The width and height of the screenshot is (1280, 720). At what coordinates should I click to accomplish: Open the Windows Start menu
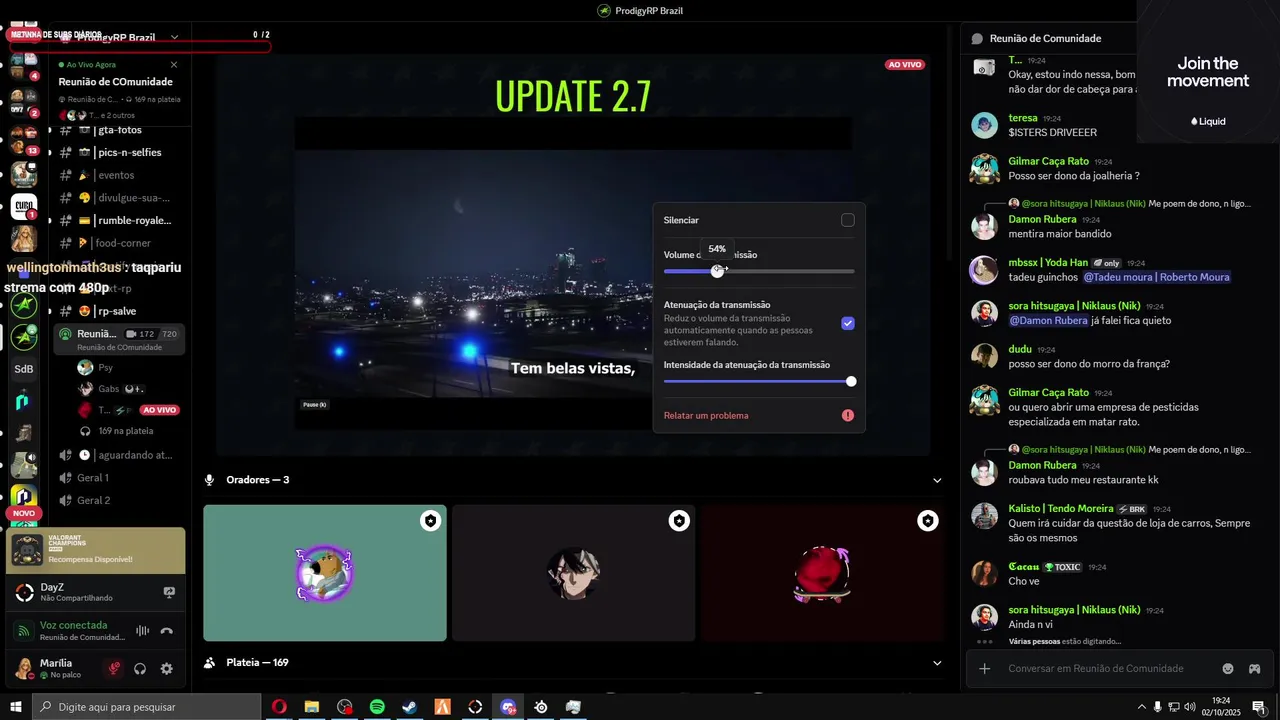pos(16,707)
